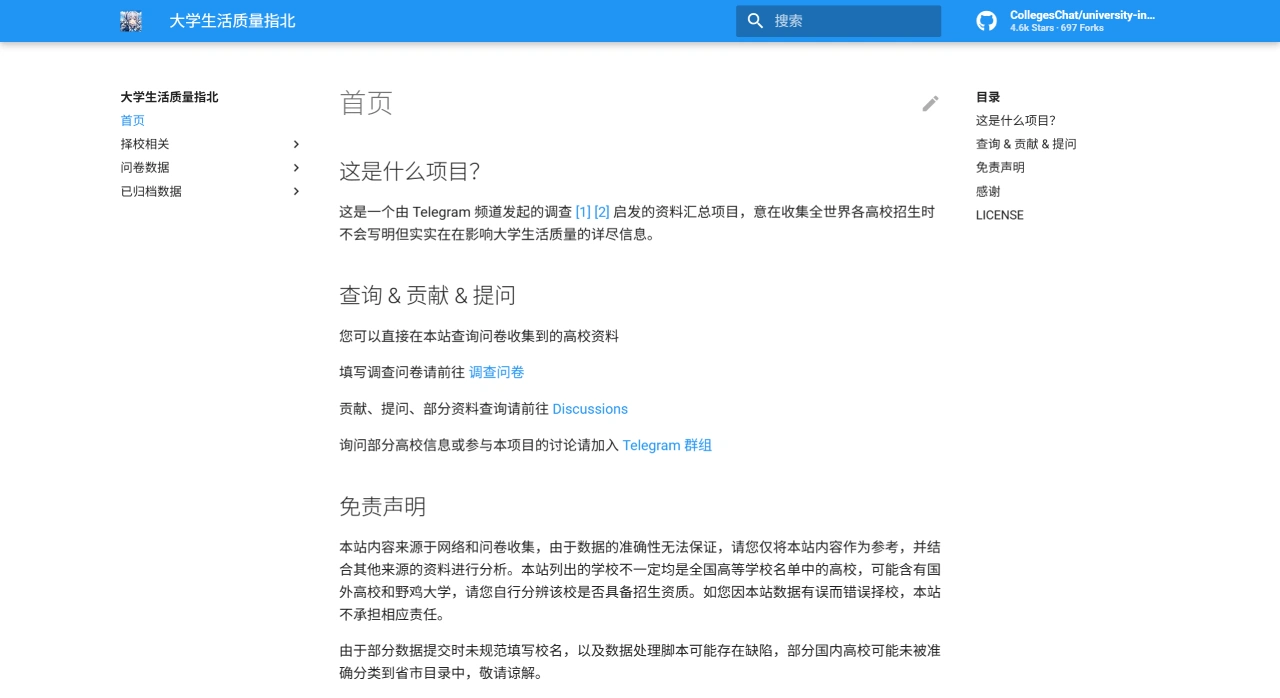Click the 这是什么项目? section heading

pyautogui.click(x=410, y=171)
